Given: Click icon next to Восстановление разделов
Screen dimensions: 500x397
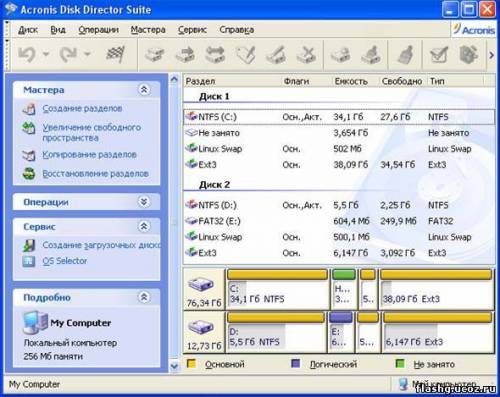Looking at the screenshot, I should click(29, 174).
